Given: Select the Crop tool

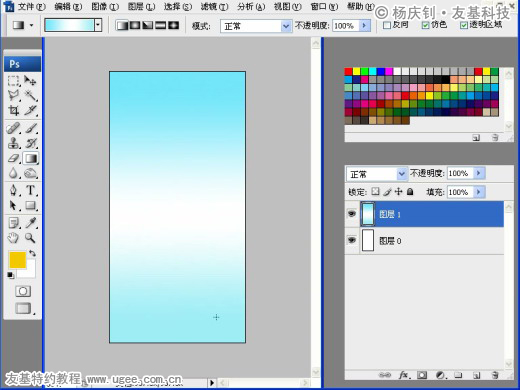Looking at the screenshot, I should [13, 110].
